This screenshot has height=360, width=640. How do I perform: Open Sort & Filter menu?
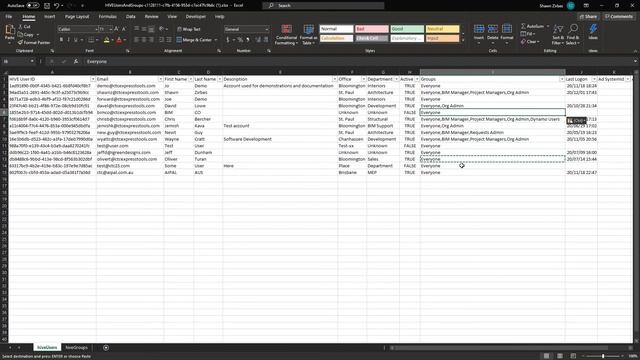point(558,34)
